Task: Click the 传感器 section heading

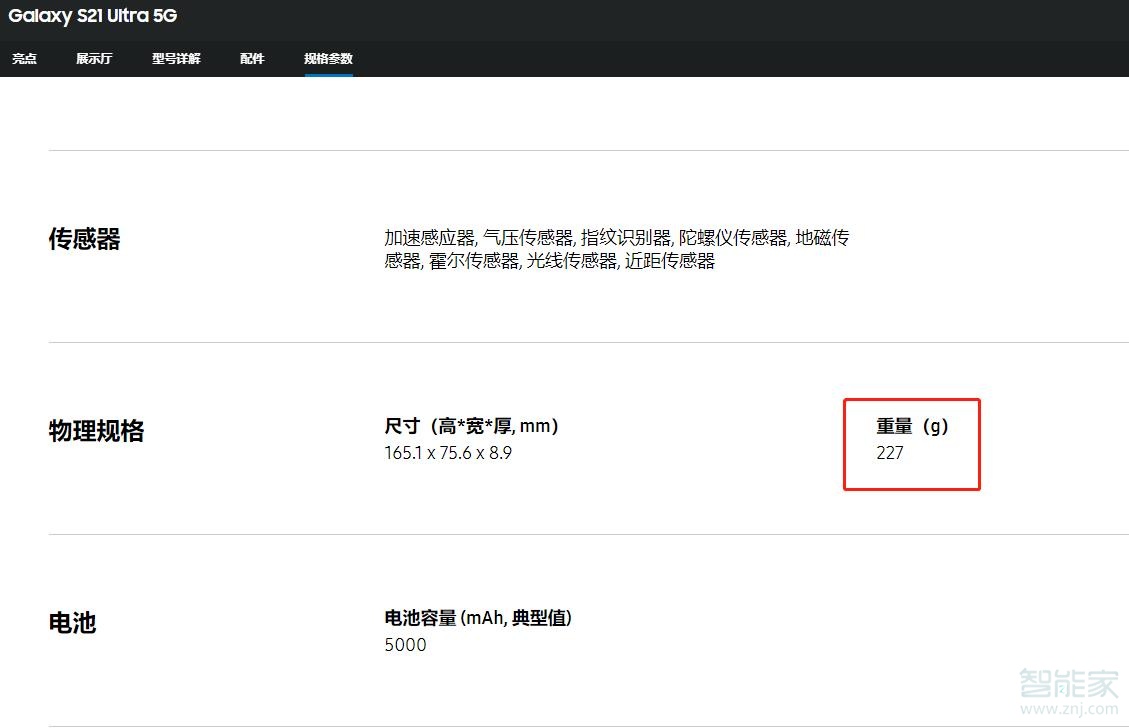Action: [84, 239]
